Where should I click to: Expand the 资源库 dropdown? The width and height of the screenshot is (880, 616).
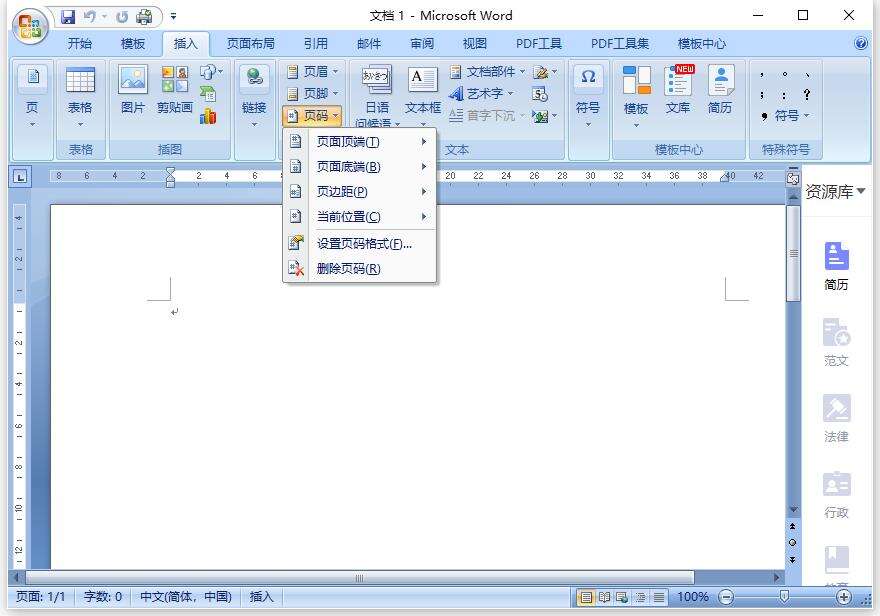click(836, 192)
